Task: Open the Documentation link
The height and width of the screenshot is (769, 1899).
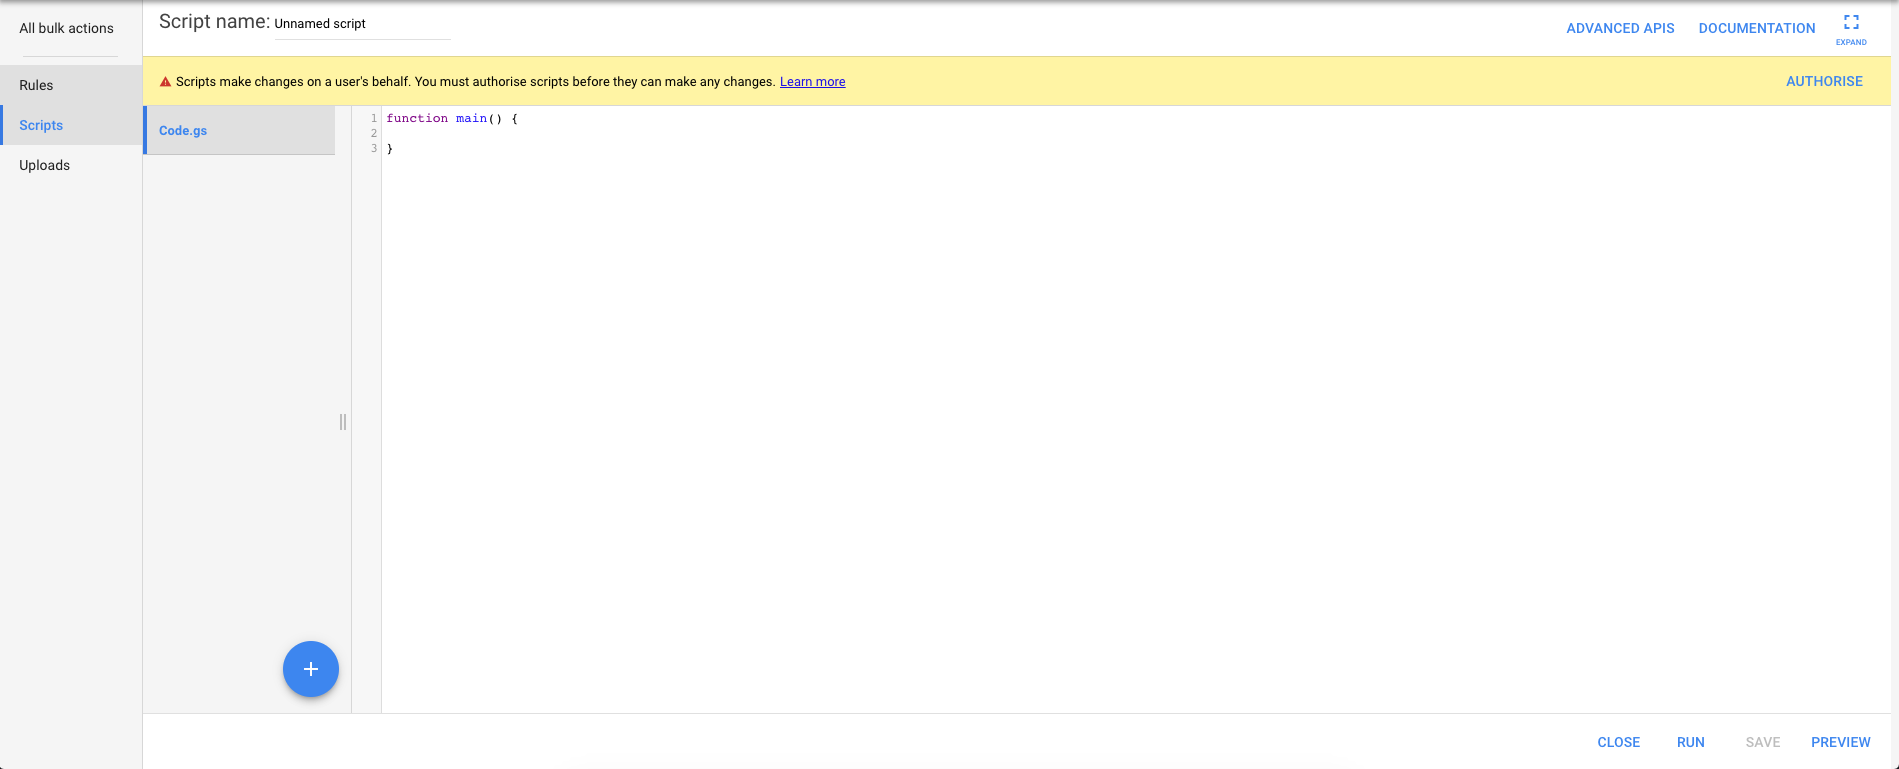Action: [1756, 28]
